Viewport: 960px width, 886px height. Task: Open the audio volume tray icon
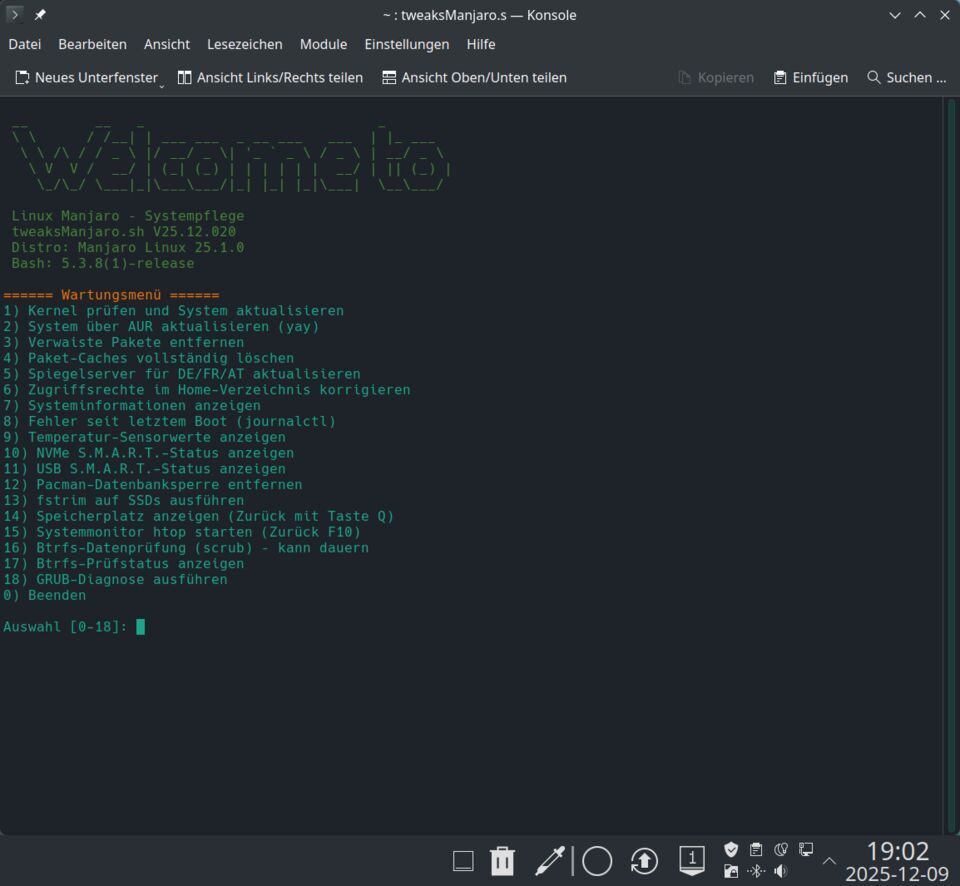(781, 872)
